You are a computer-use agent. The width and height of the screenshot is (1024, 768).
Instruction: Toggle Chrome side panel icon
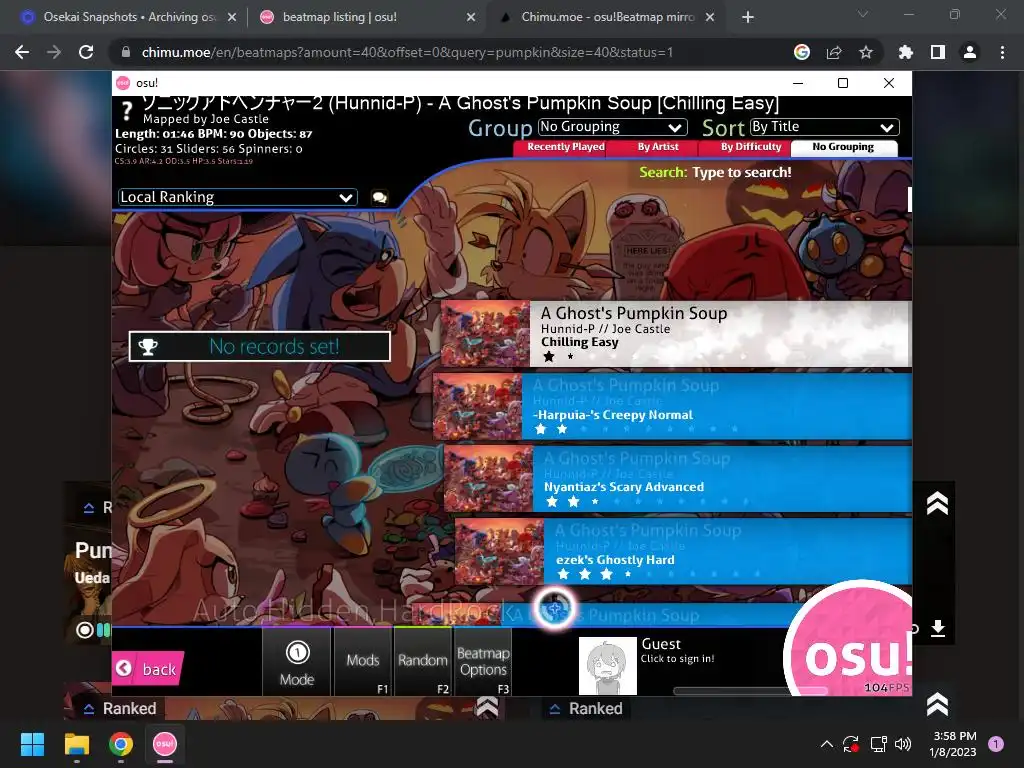click(x=938, y=52)
